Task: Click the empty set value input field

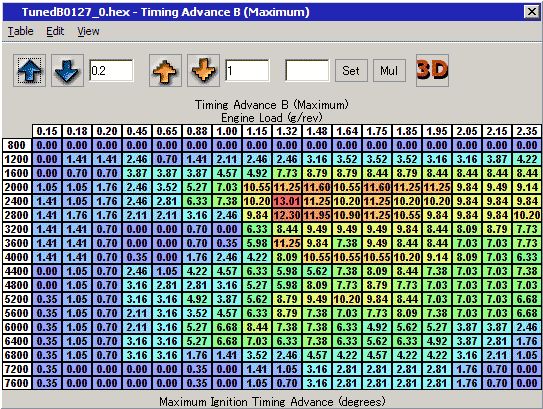Action: coord(307,71)
